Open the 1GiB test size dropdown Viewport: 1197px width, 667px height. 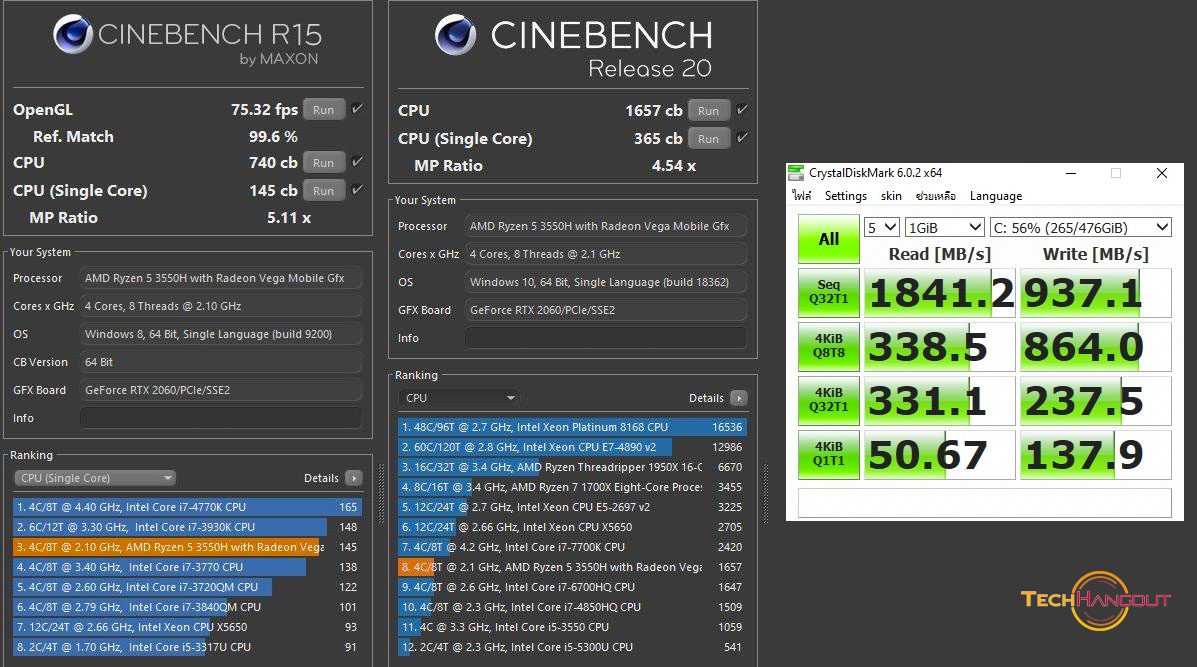click(944, 227)
